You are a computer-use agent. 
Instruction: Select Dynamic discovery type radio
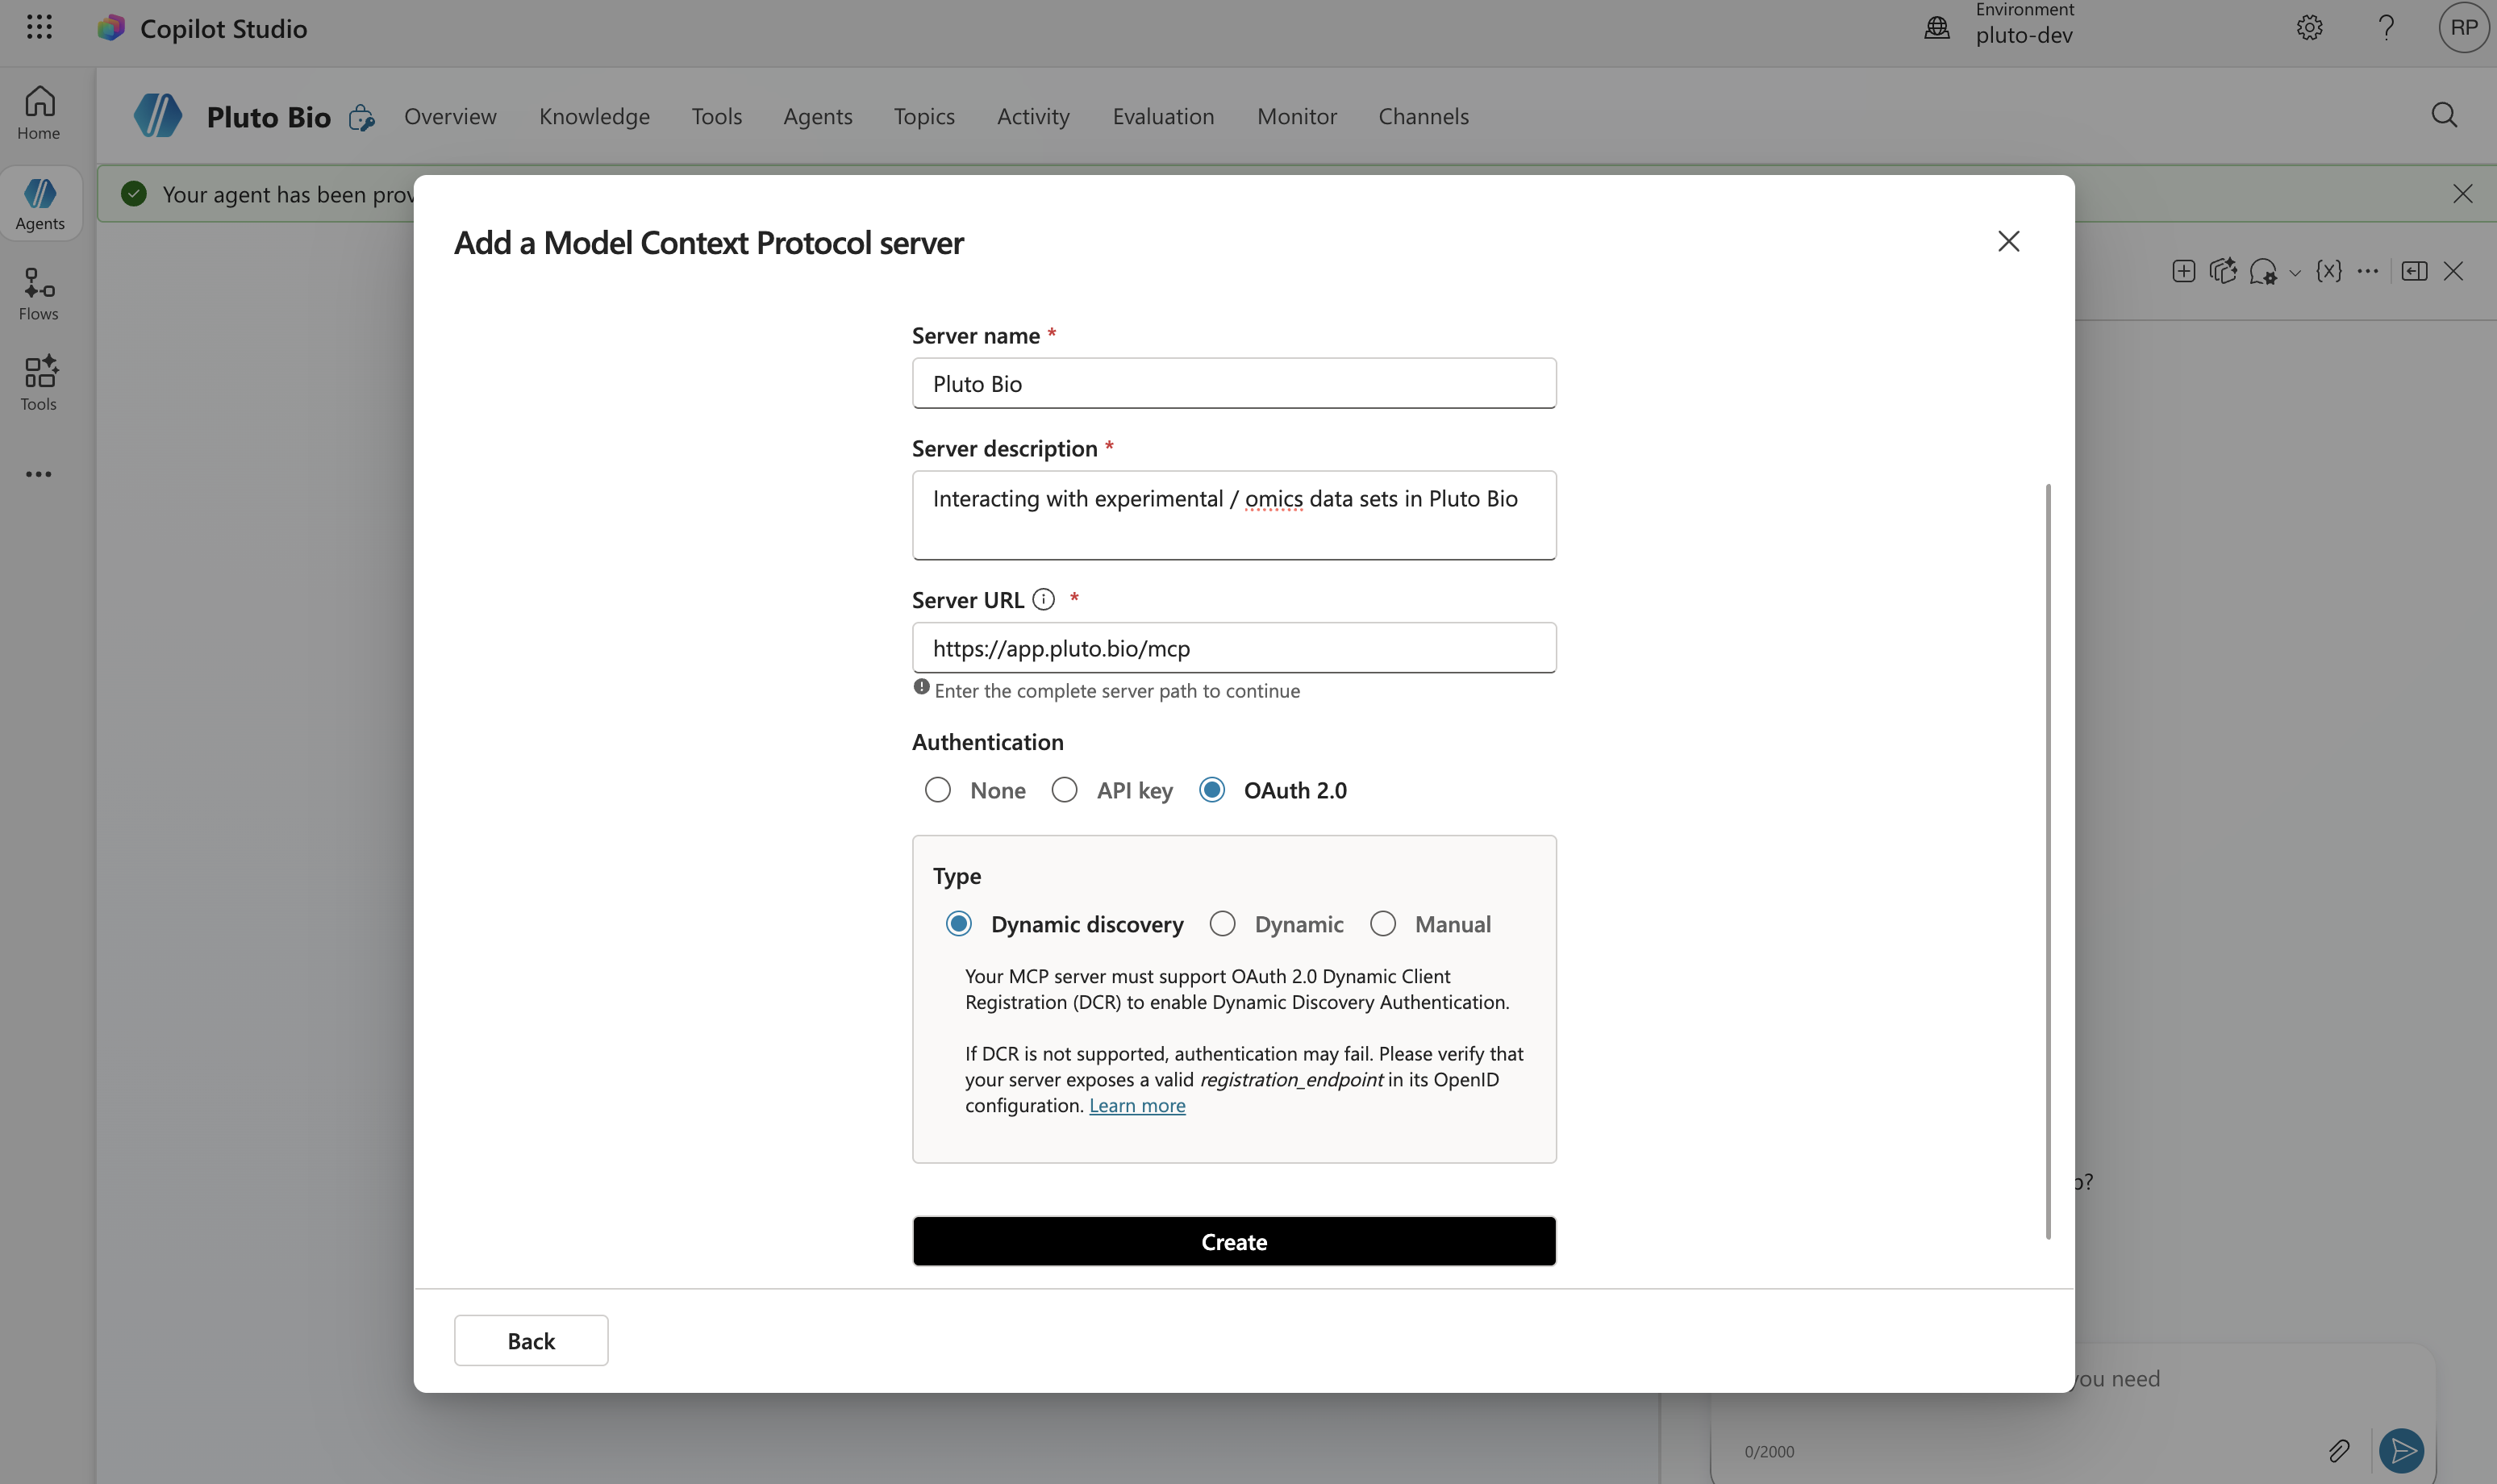[958, 924]
